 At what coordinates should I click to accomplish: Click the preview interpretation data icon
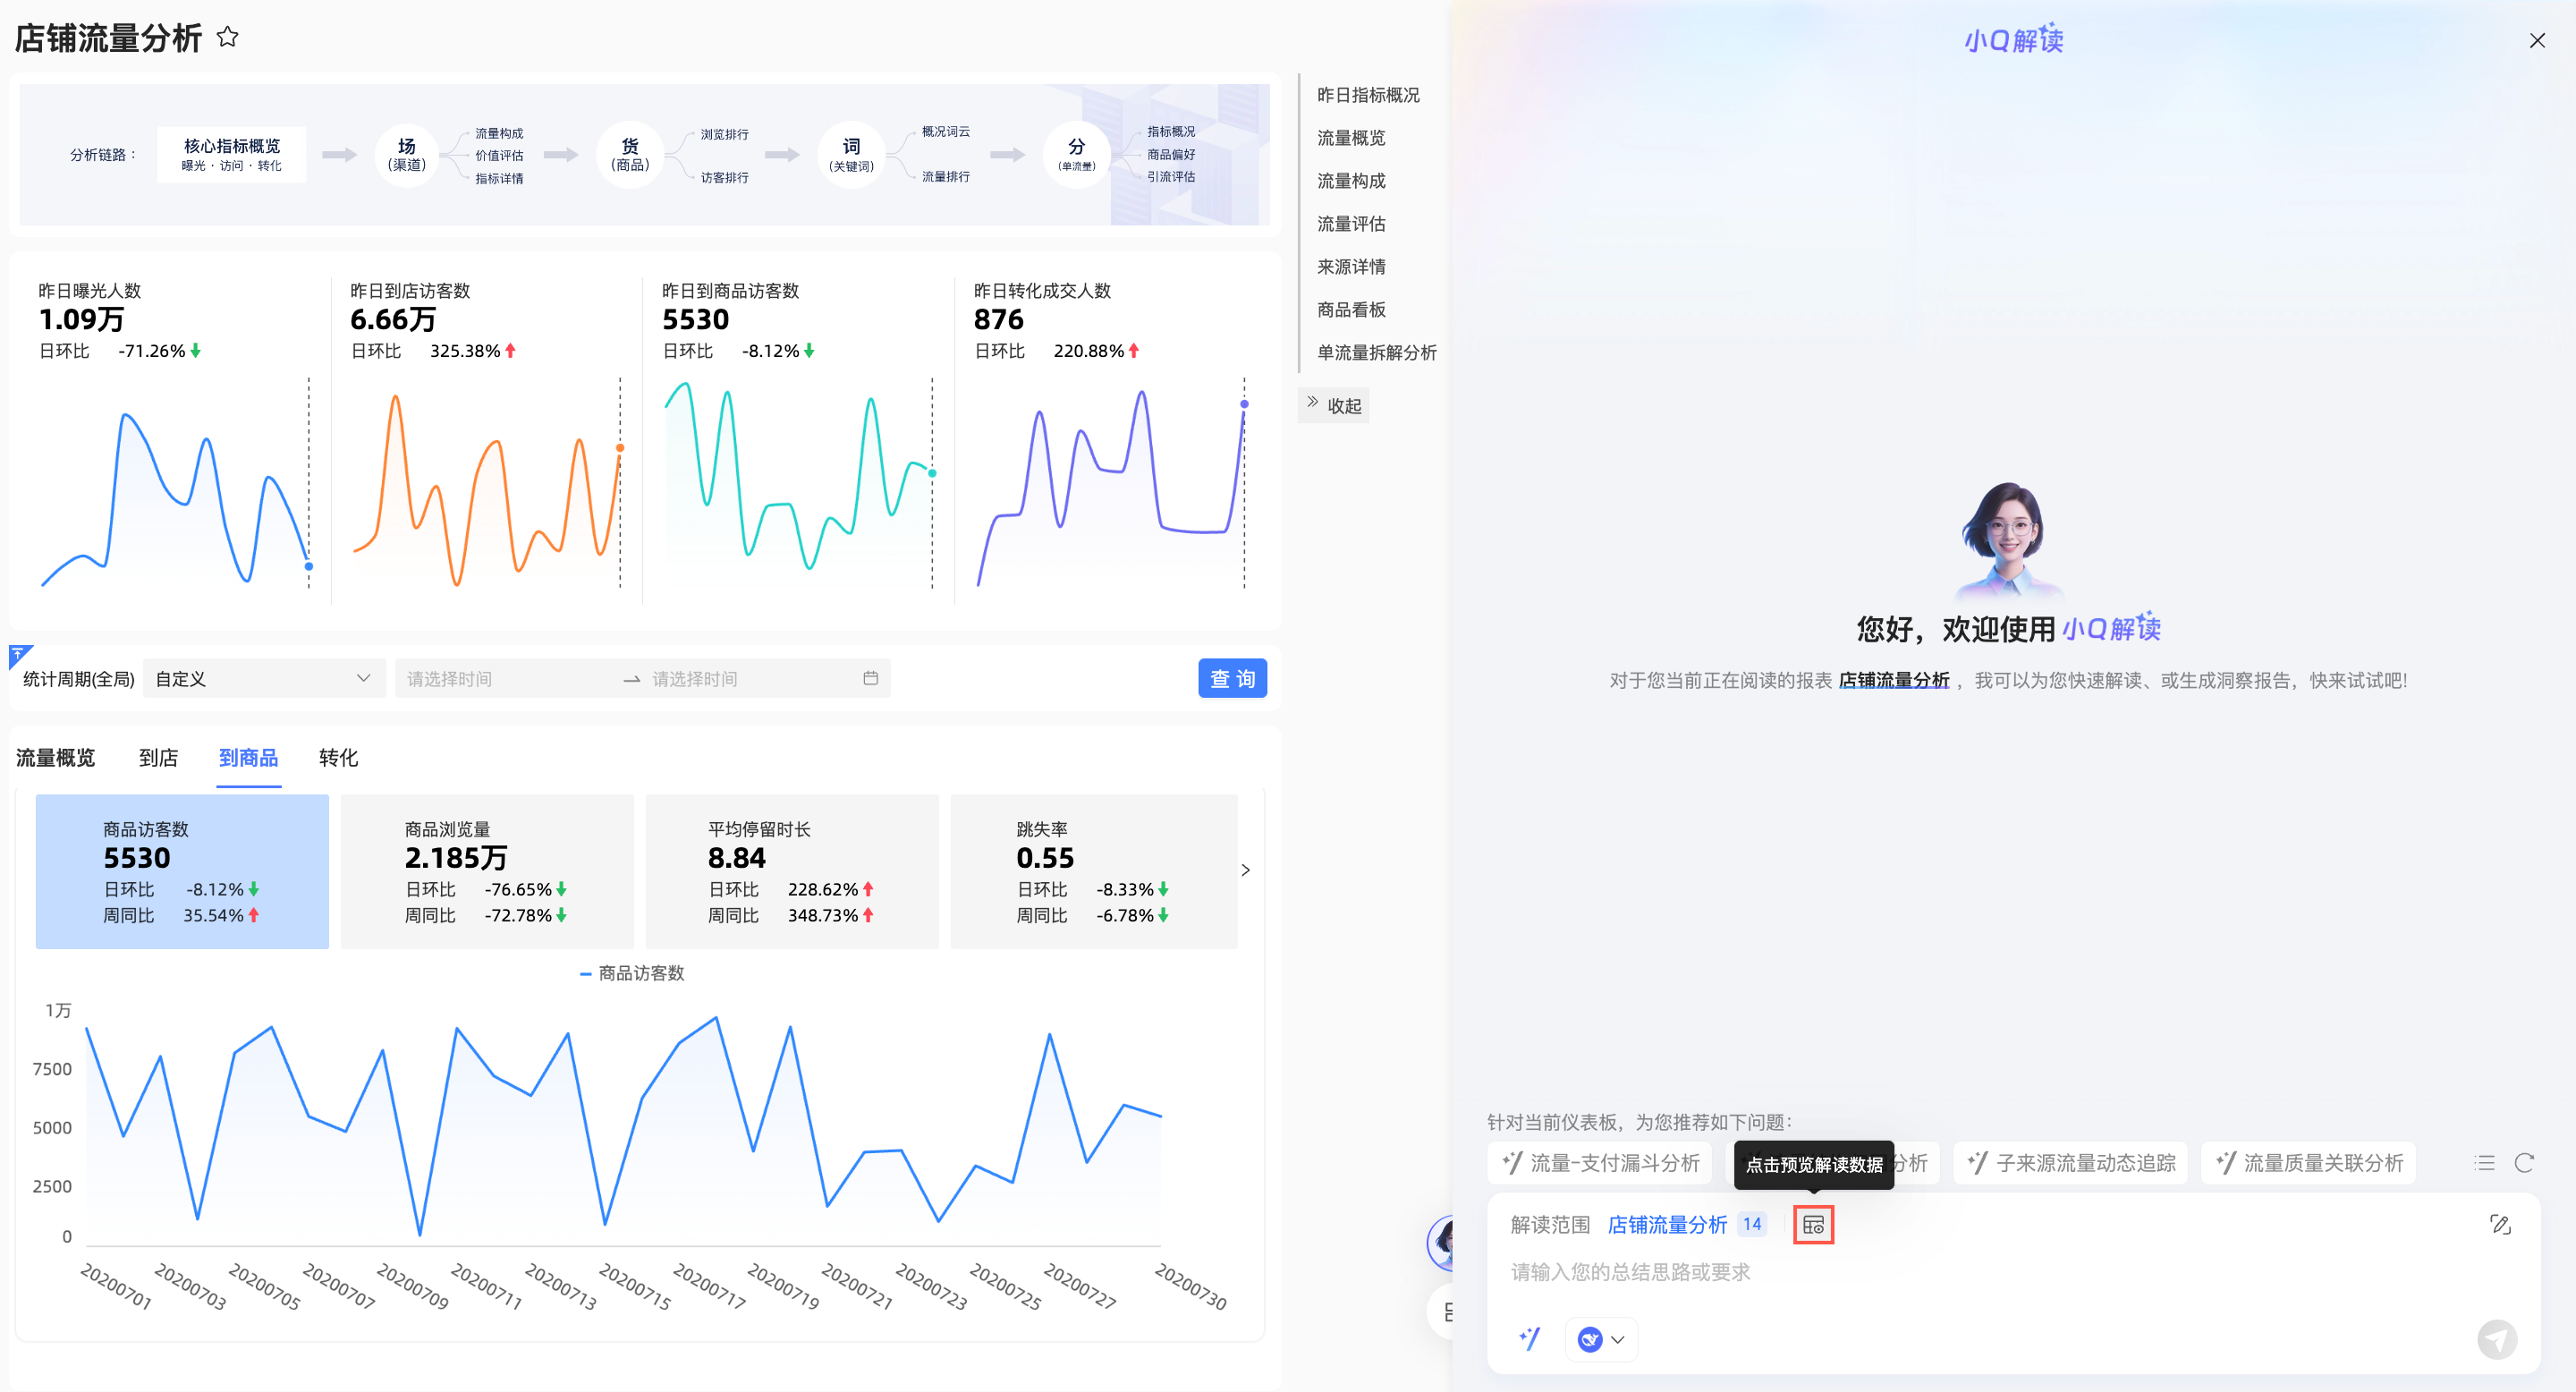click(1812, 1224)
